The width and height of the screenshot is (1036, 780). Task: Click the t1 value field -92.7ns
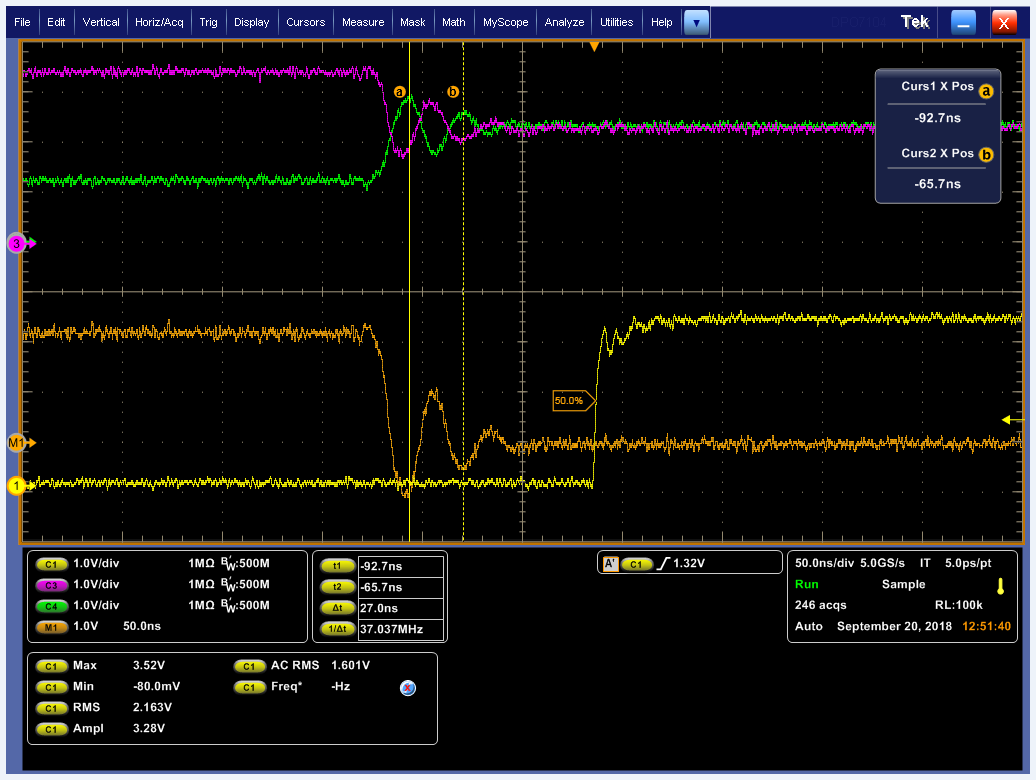pos(400,566)
